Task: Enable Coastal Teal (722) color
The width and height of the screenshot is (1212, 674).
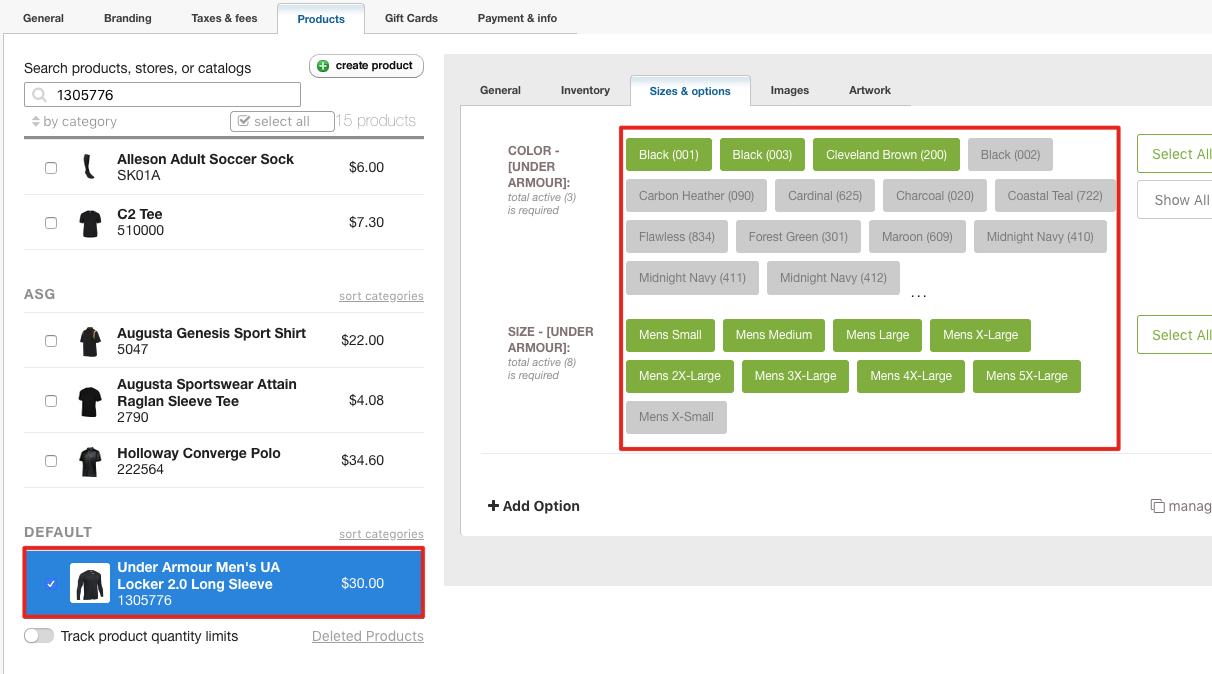Action: pyautogui.click(x=1055, y=196)
